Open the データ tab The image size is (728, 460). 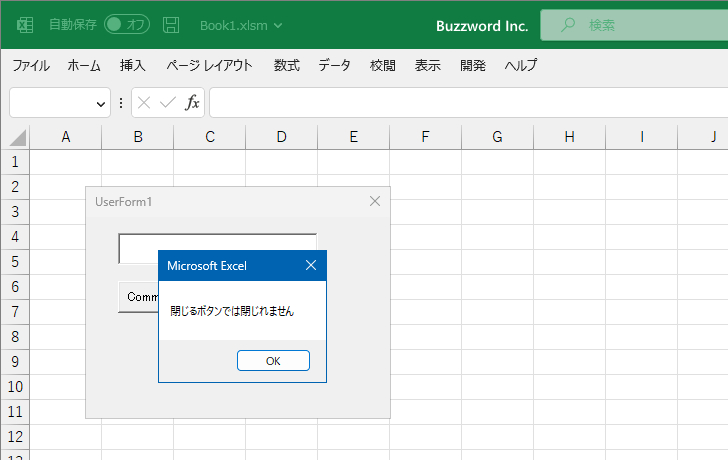(x=334, y=65)
